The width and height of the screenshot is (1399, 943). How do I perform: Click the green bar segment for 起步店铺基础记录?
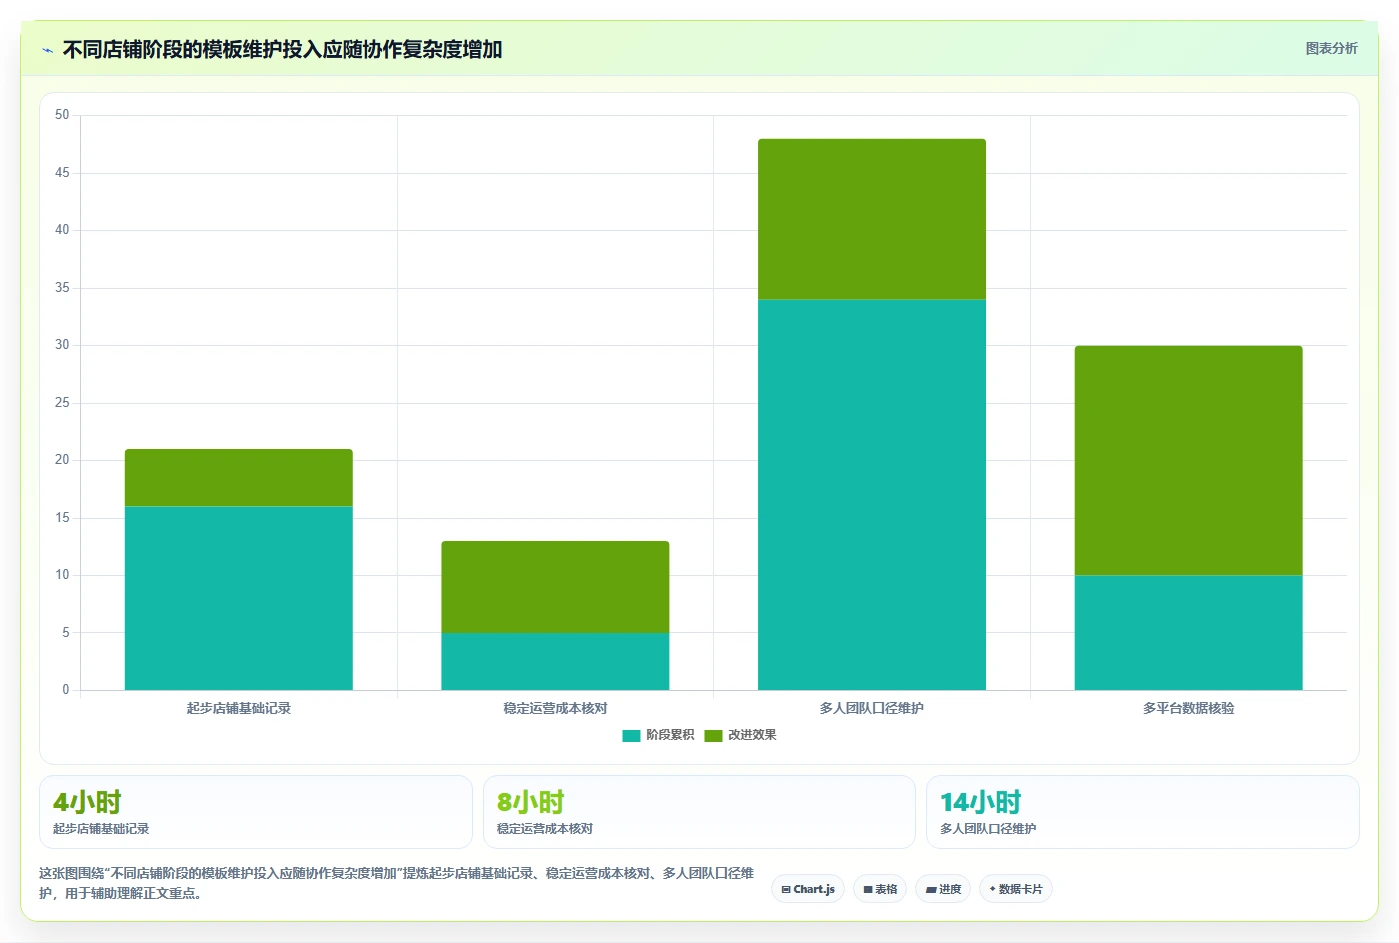pos(239,478)
